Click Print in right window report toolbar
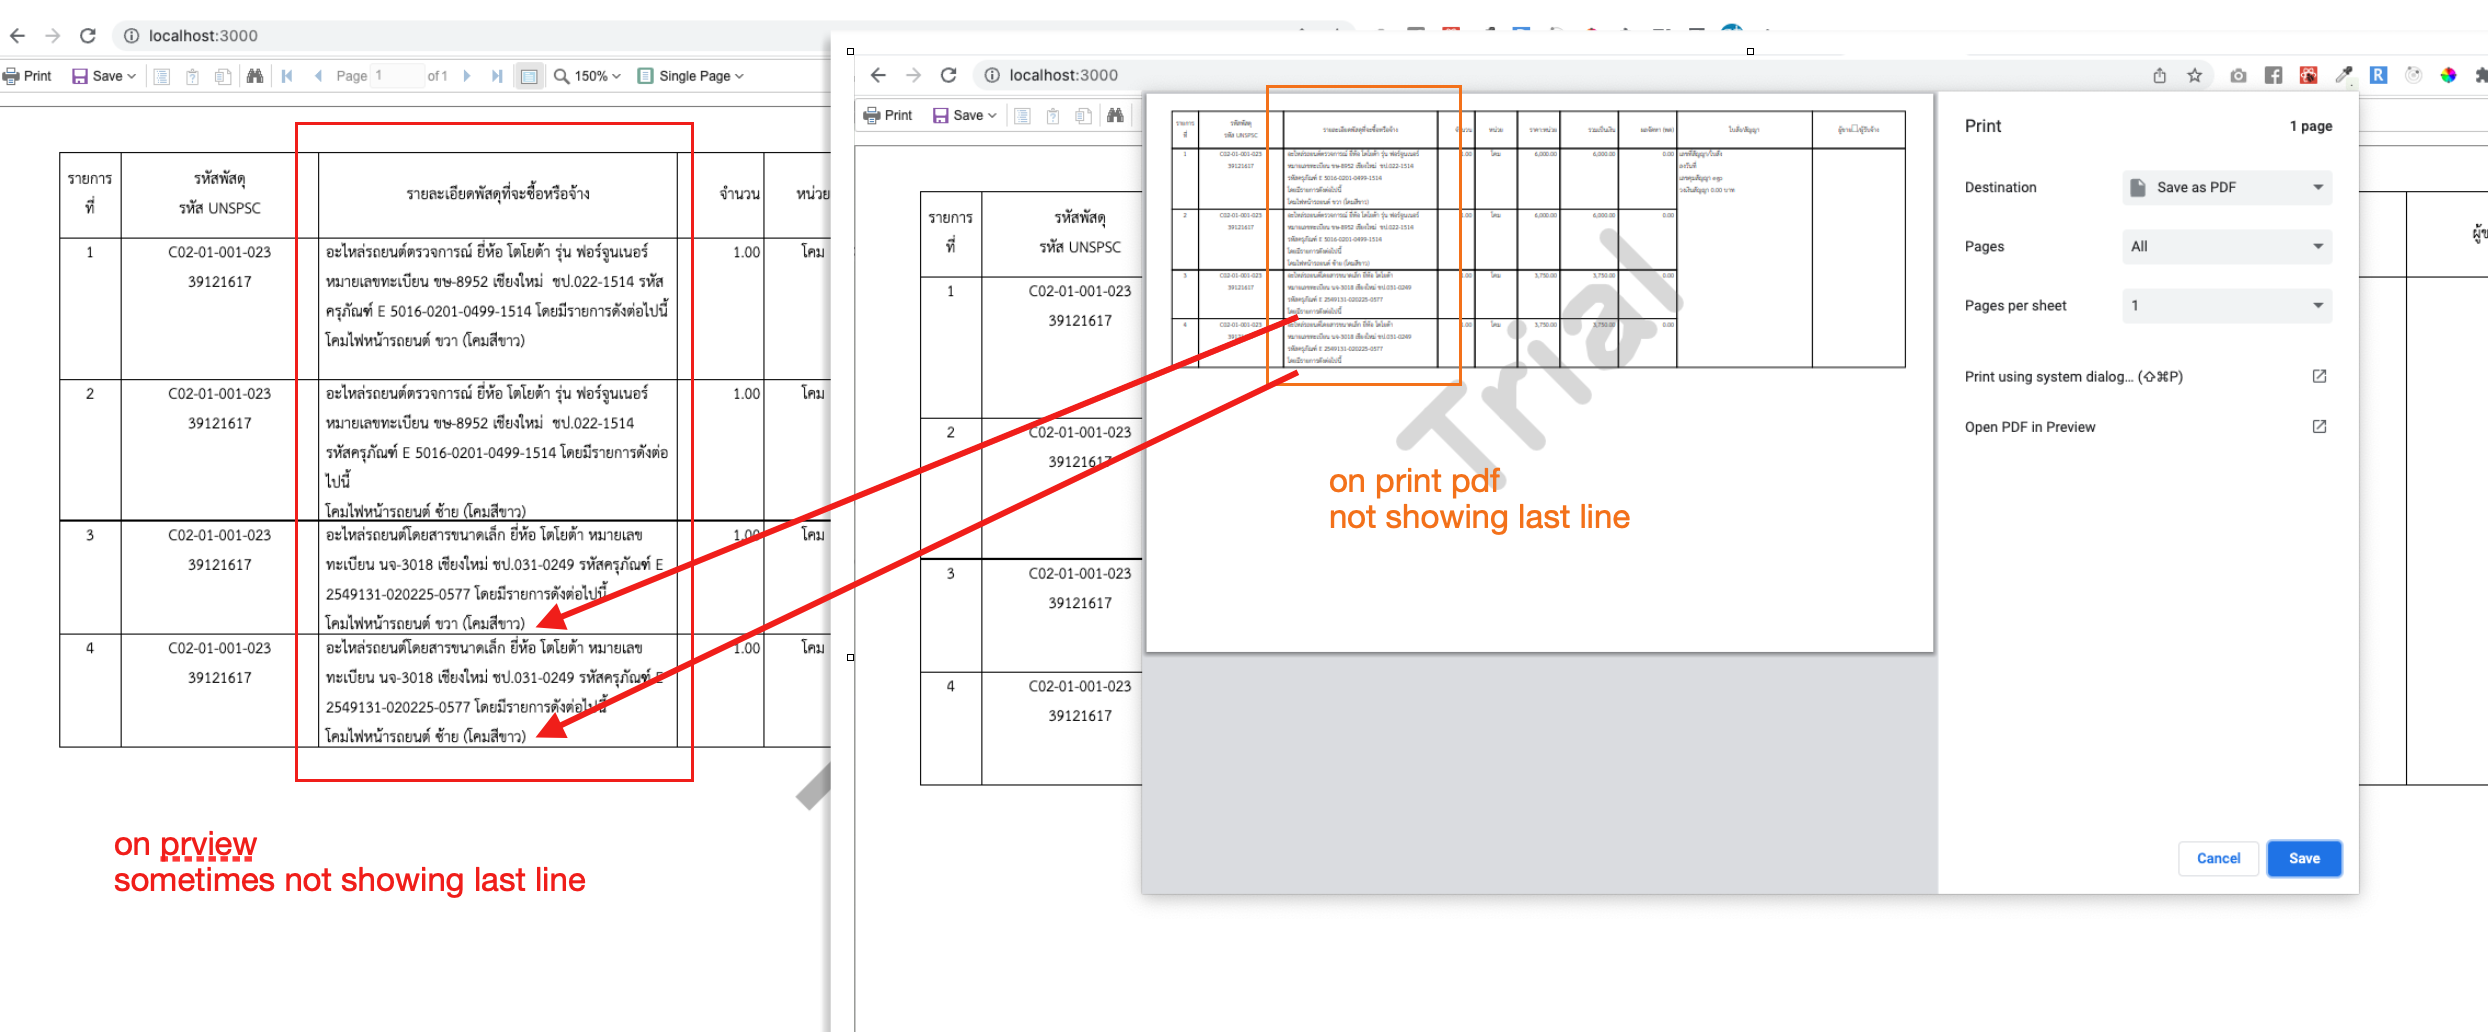This screenshot has height=1032, width=2488. 888,115
